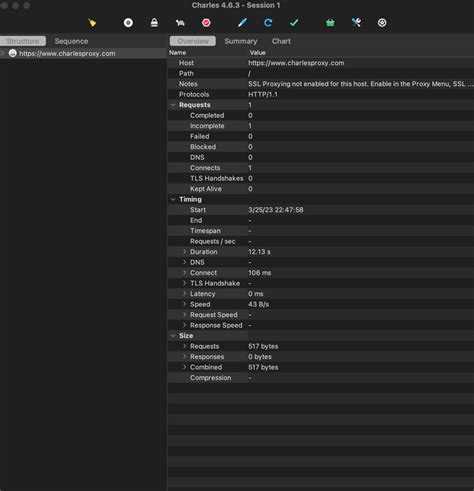The image size is (474, 491).
Task: Switch to Sequence view tab
Action: pos(71,41)
